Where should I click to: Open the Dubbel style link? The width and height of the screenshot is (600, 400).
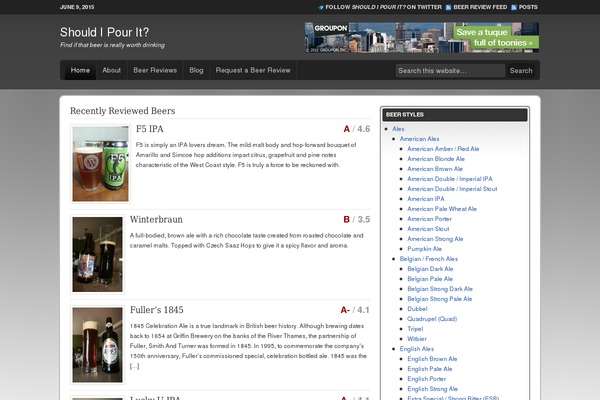coord(417,309)
